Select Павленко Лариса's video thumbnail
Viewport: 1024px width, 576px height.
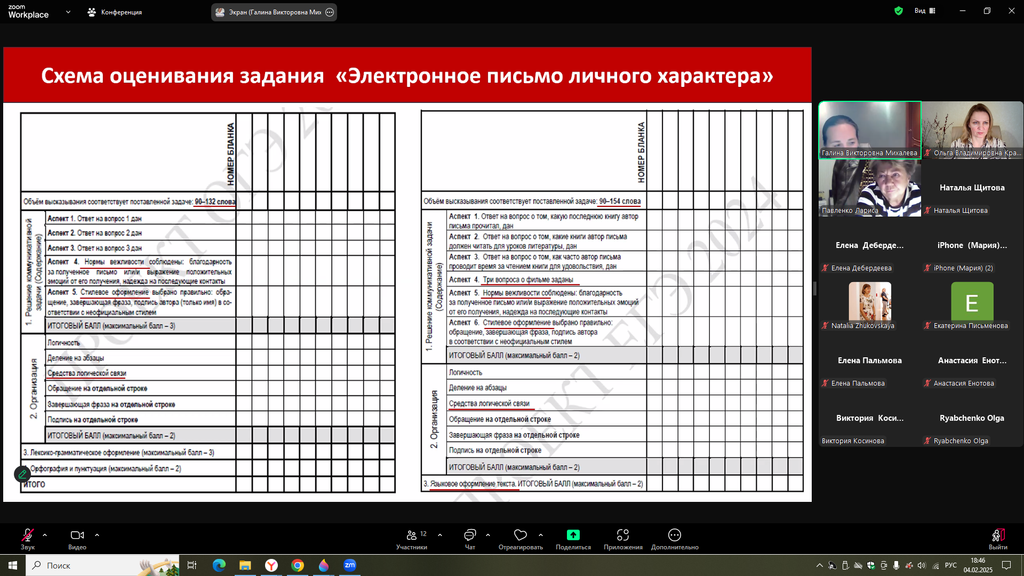coord(870,187)
